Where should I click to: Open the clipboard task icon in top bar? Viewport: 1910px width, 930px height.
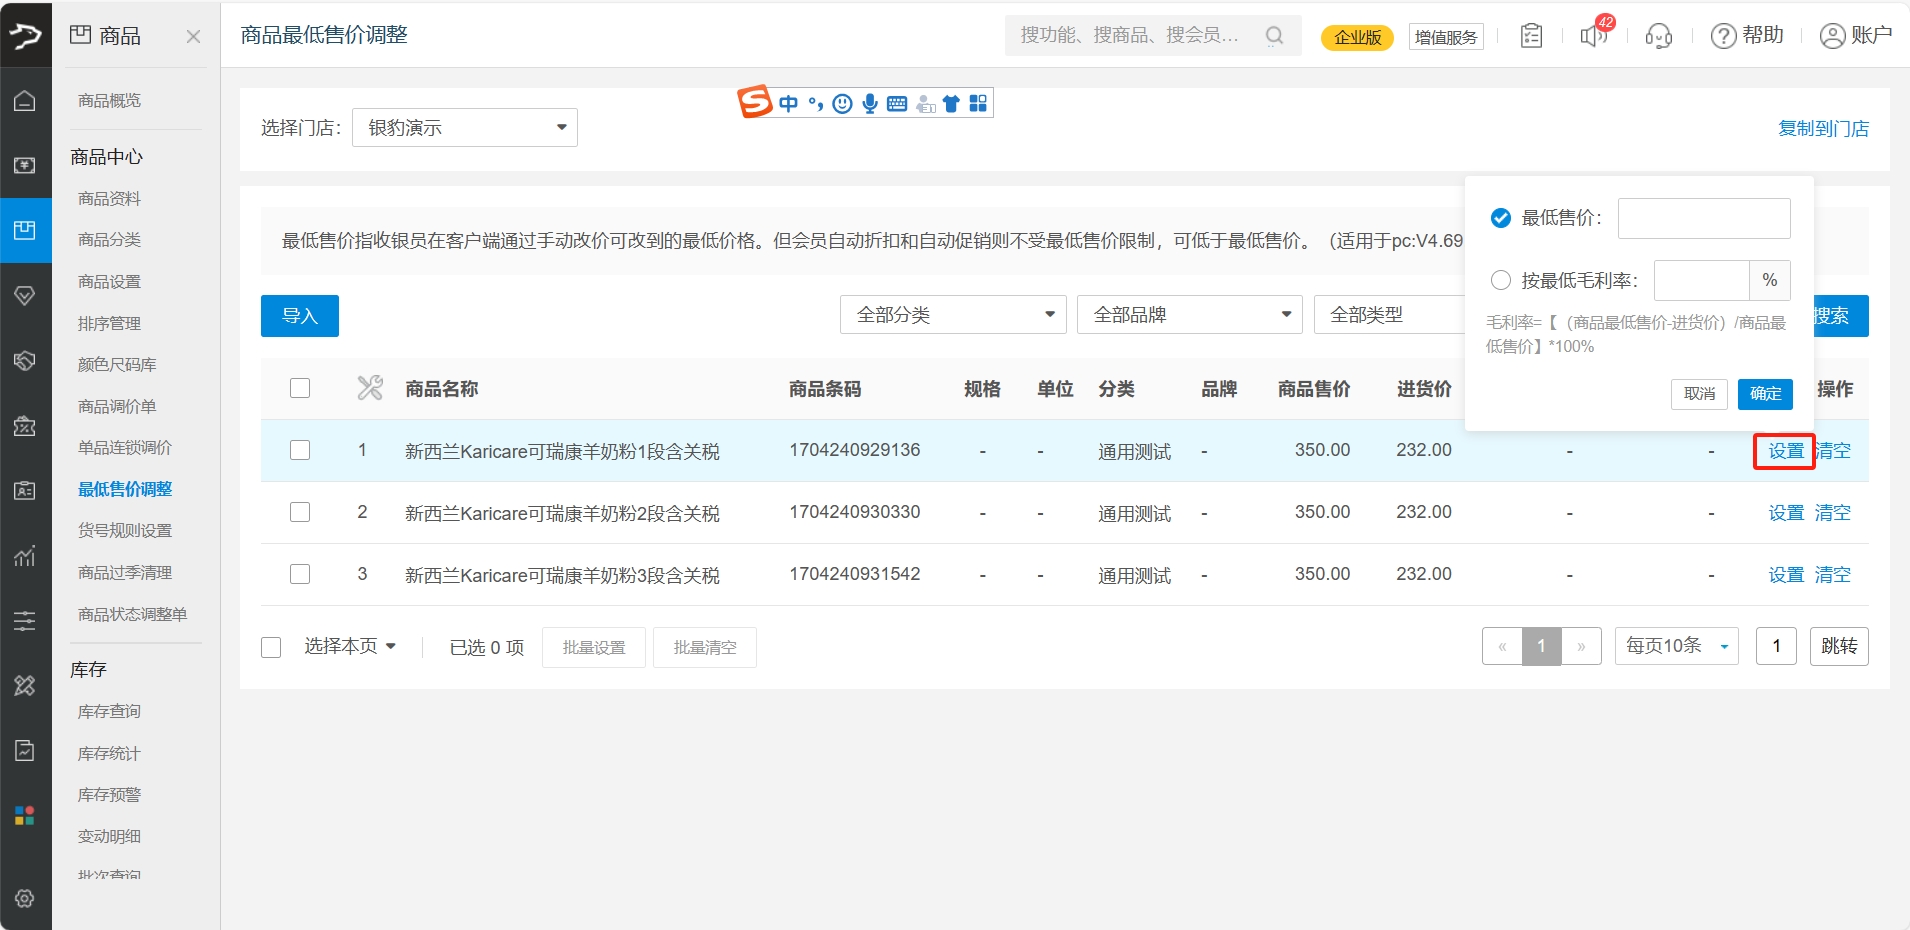[x=1531, y=36]
